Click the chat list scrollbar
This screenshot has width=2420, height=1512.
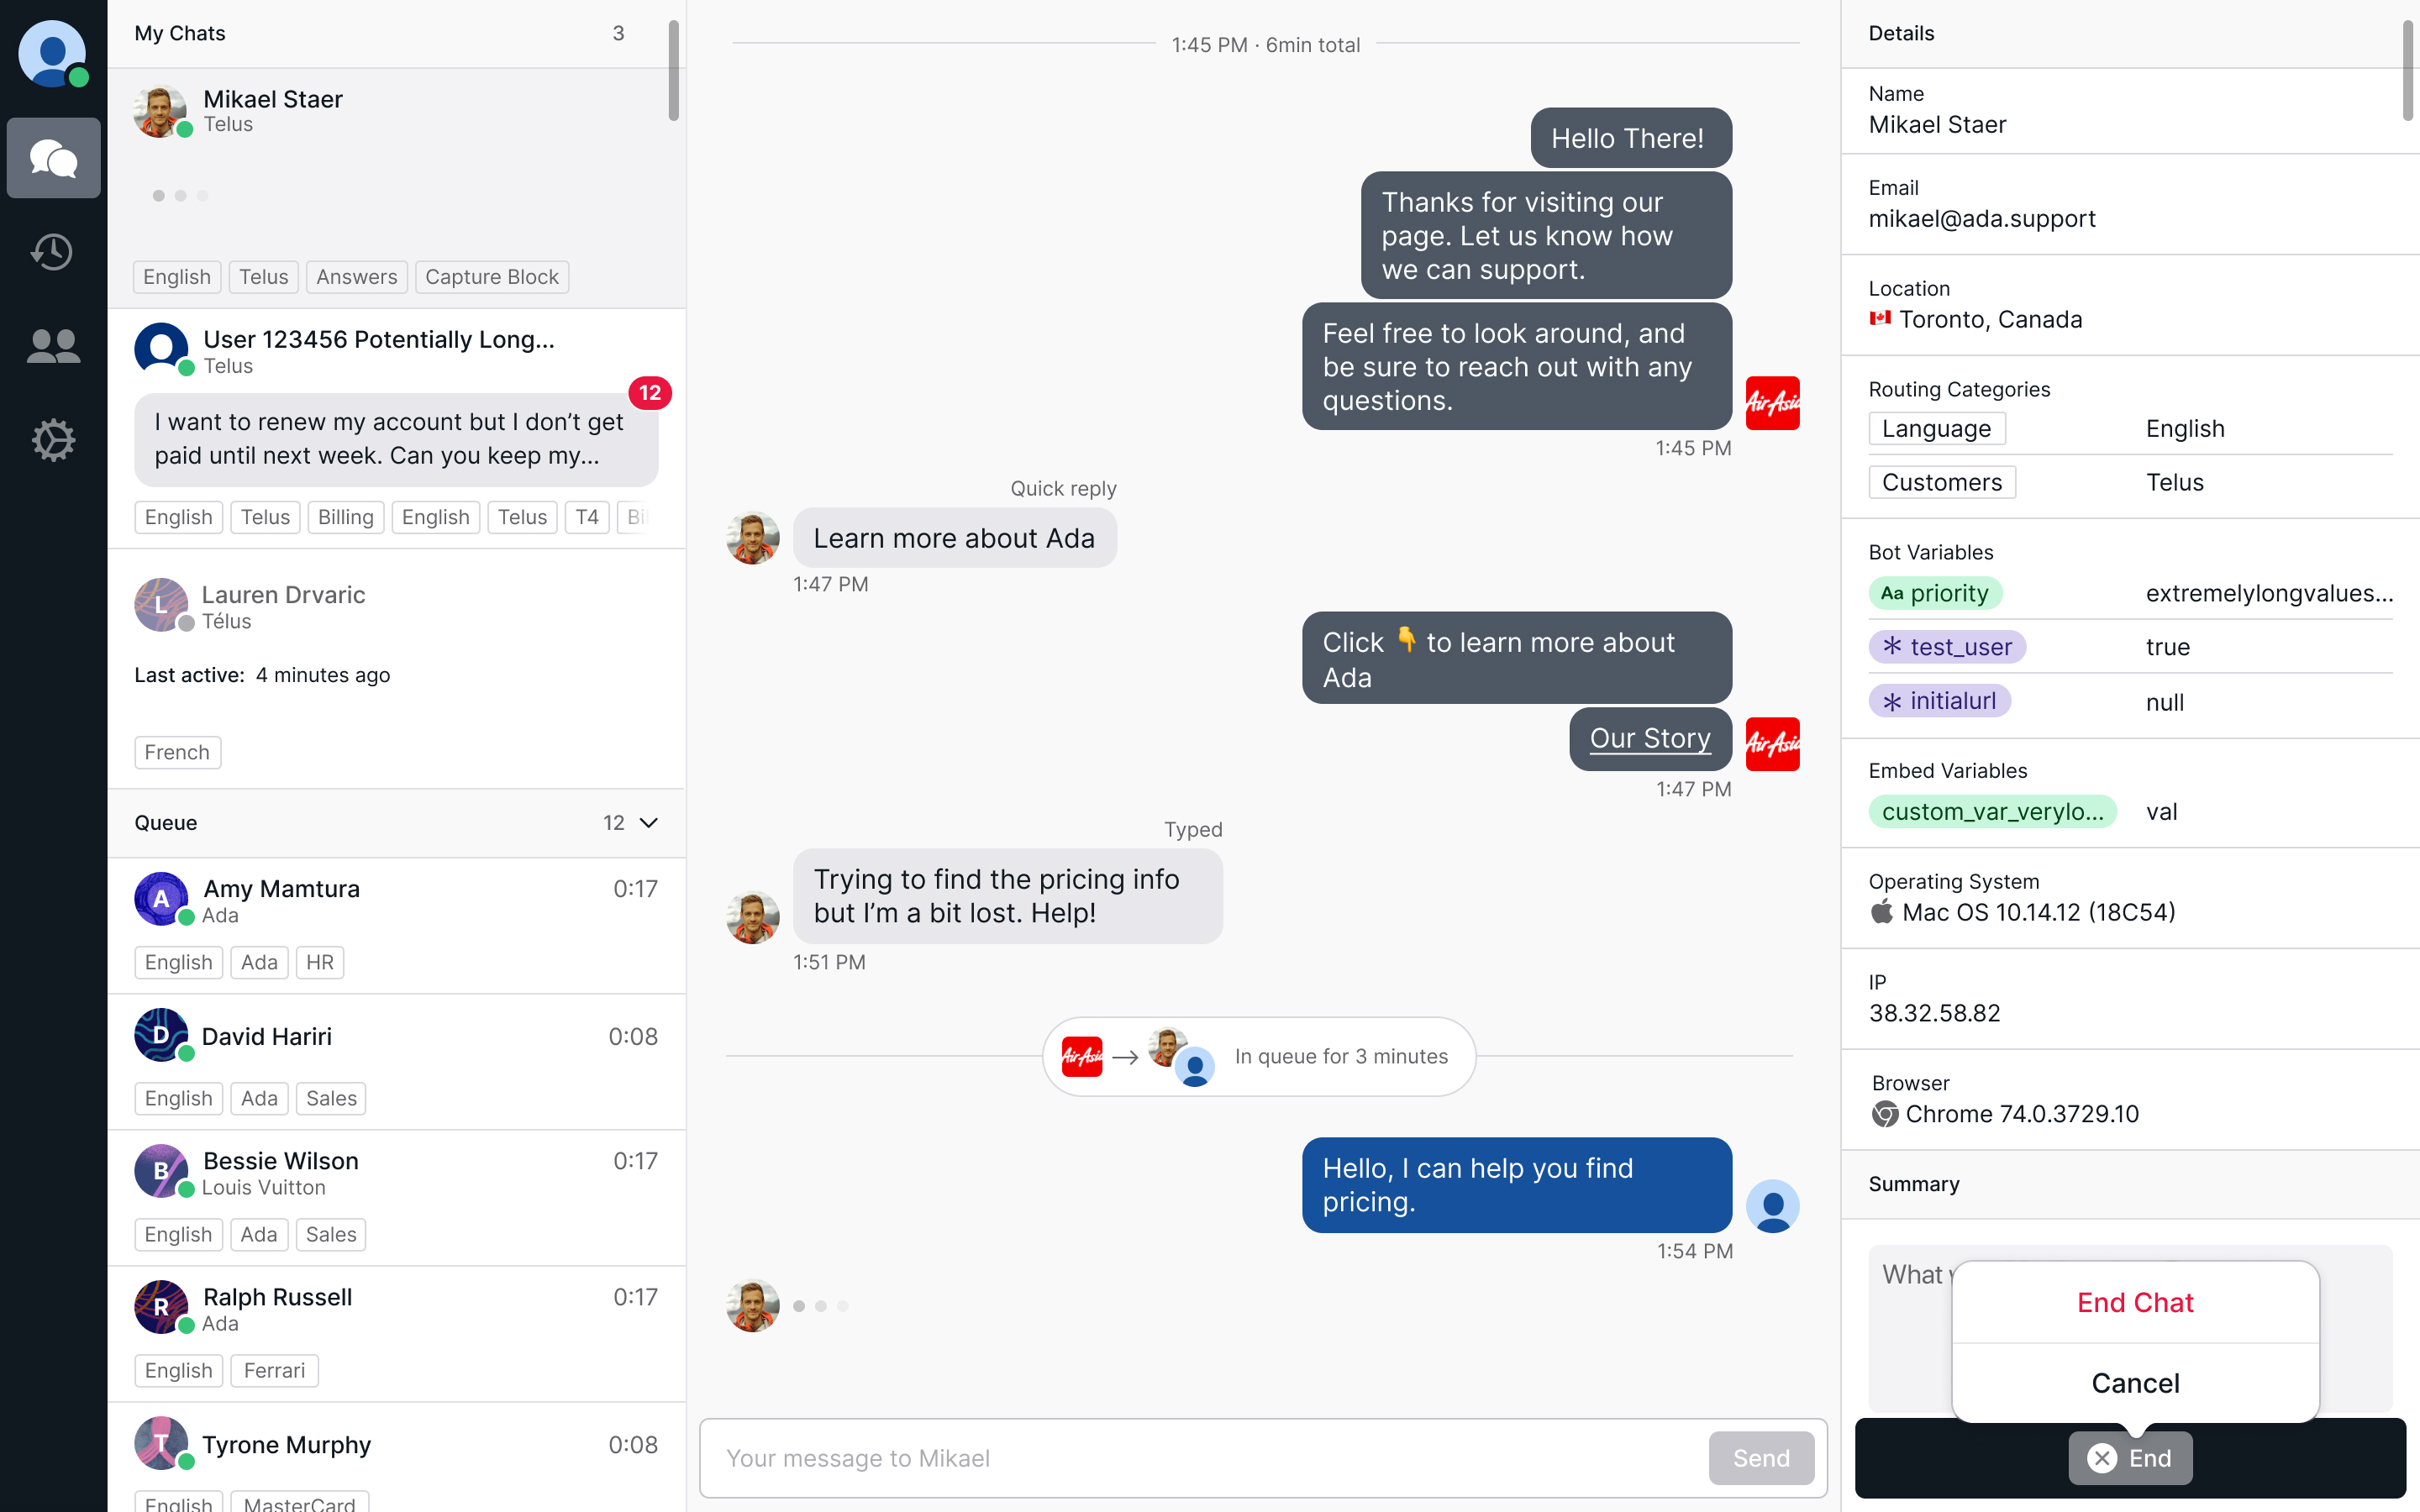coord(673,70)
